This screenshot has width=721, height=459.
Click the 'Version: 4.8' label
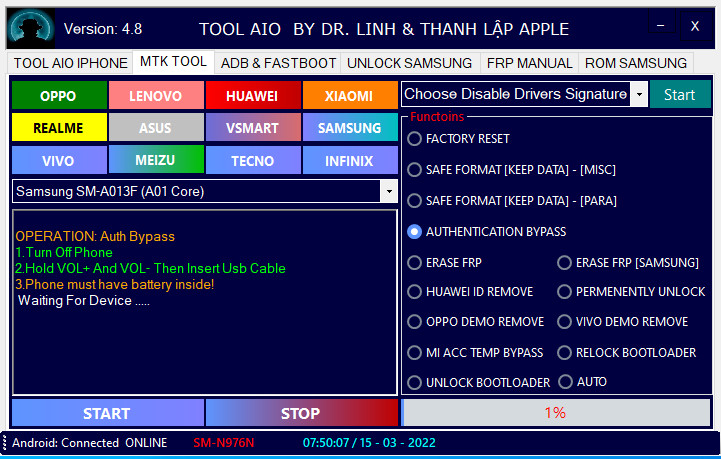(103, 29)
